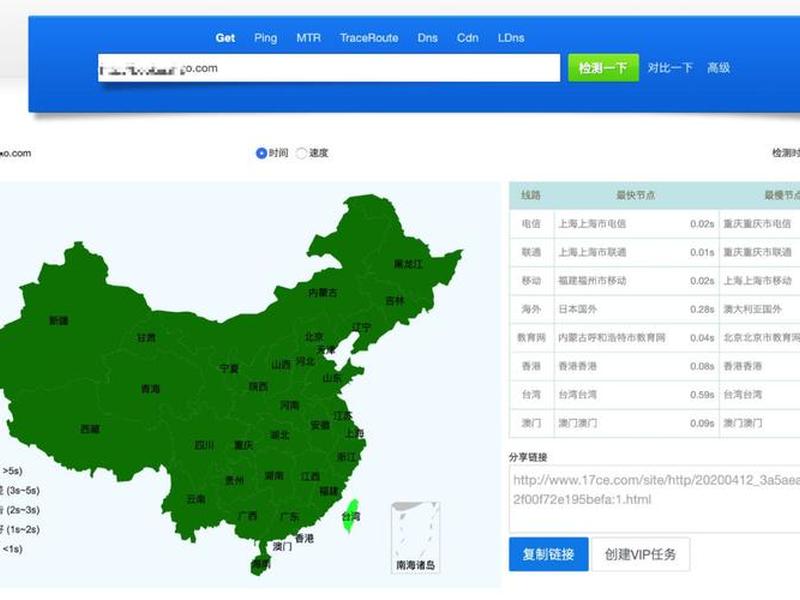800x600 pixels.
Task: Open the Cdn tab
Action: tap(467, 38)
